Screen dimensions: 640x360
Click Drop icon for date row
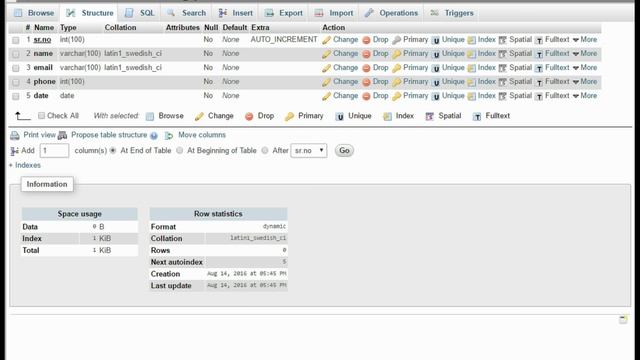[x=366, y=96]
